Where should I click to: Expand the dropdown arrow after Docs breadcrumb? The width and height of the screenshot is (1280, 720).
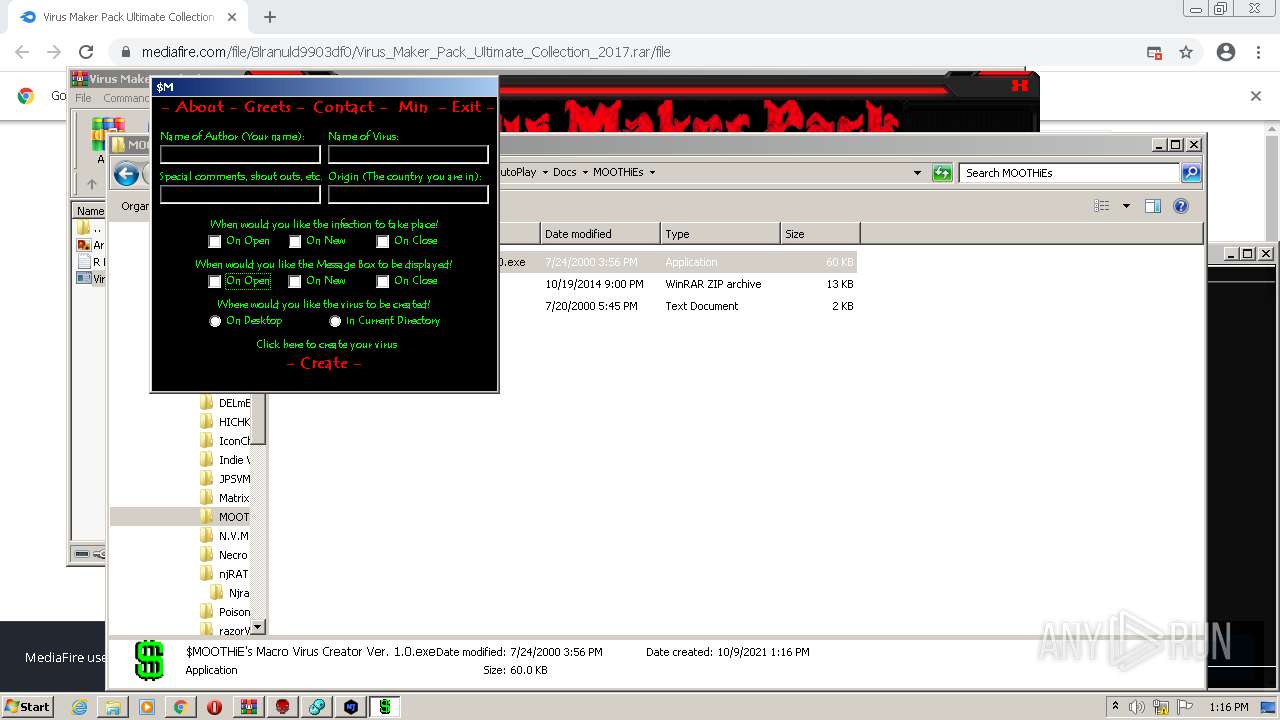click(x=585, y=172)
